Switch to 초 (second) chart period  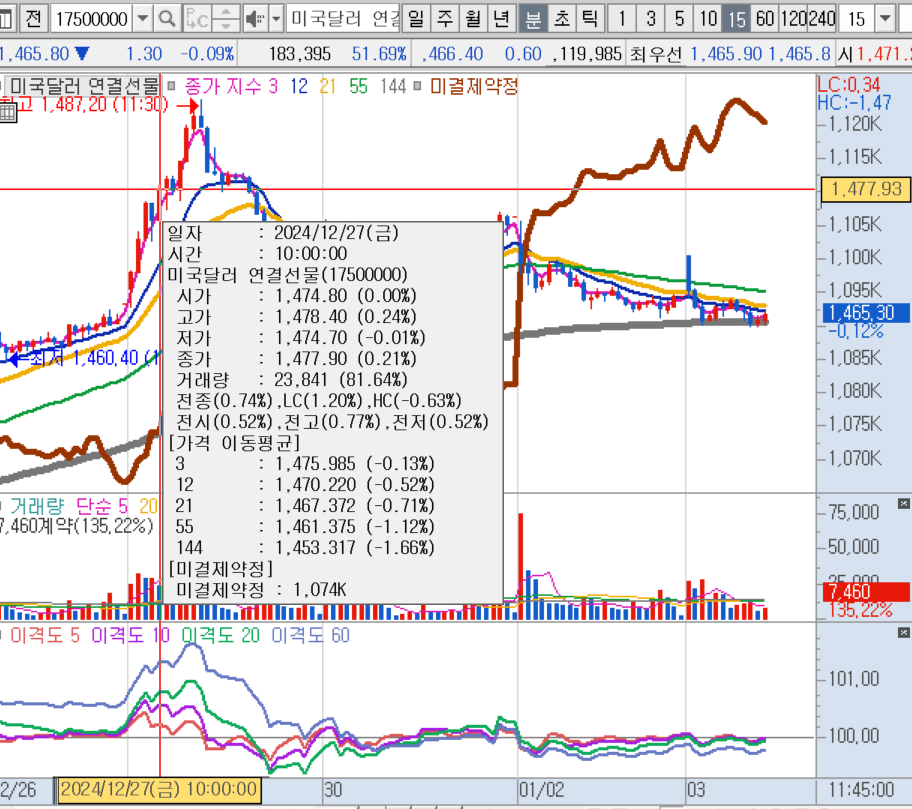(562, 18)
